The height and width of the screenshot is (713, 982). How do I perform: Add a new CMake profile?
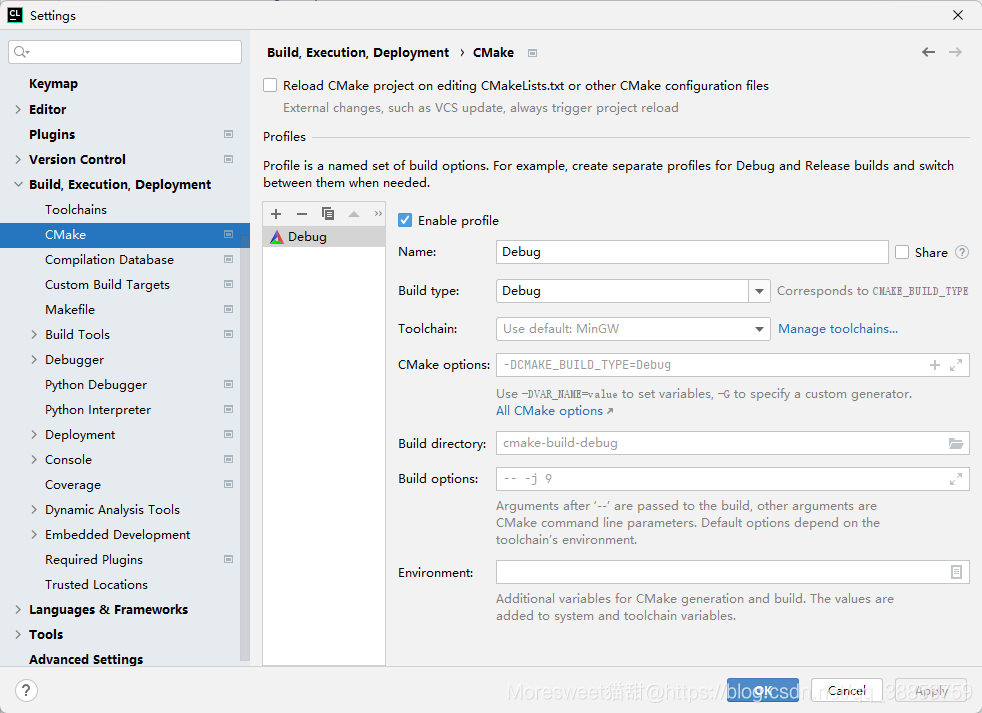click(x=276, y=214)
